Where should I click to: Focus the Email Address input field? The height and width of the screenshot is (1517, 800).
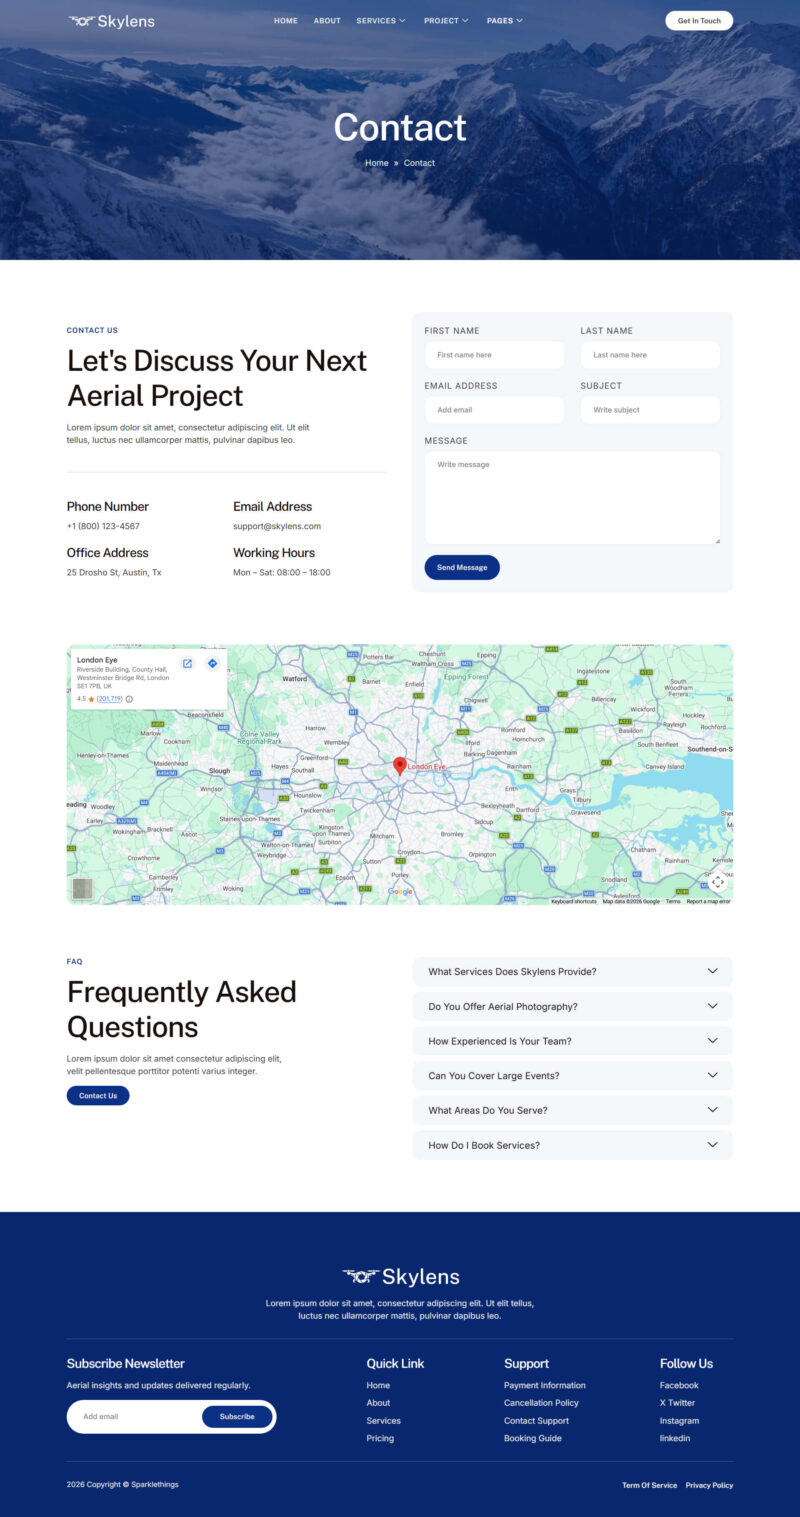tap(494, 410)
